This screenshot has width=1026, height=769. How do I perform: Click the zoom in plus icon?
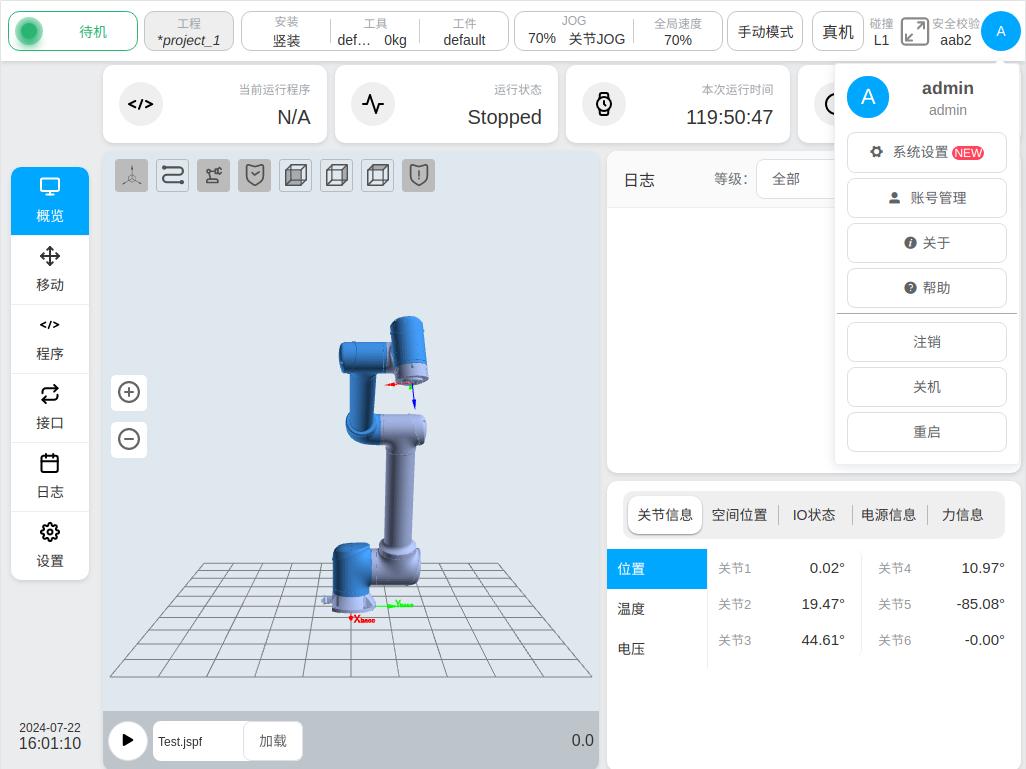click(x=128, y=392)
